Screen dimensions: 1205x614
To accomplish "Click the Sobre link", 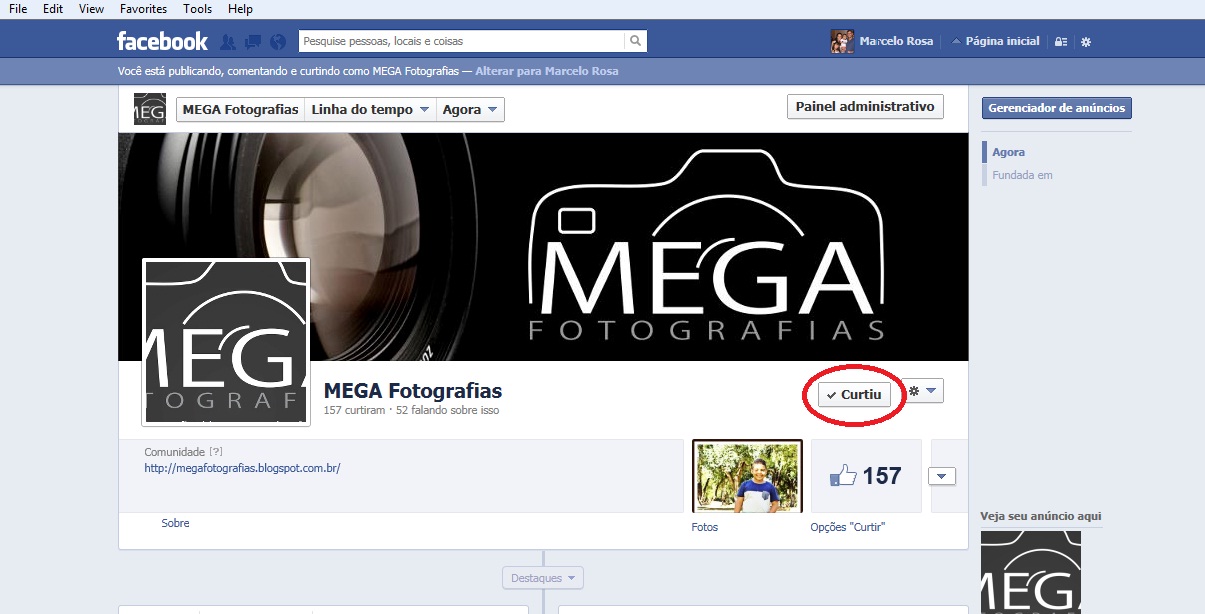I will 175,523.
